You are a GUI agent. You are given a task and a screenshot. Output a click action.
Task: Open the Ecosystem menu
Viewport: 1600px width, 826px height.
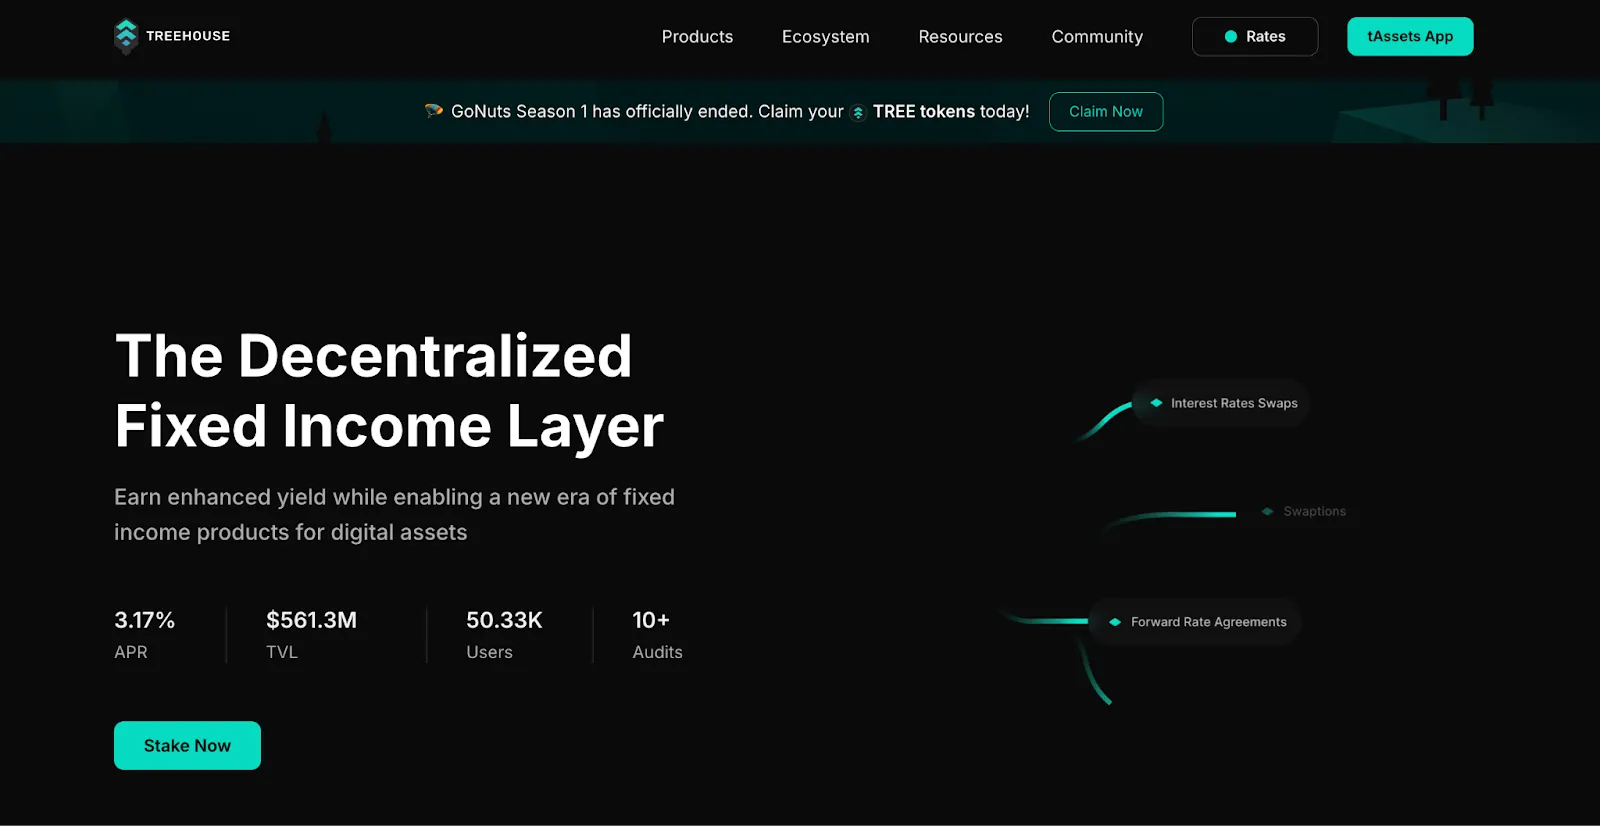[x=826, y=37]
